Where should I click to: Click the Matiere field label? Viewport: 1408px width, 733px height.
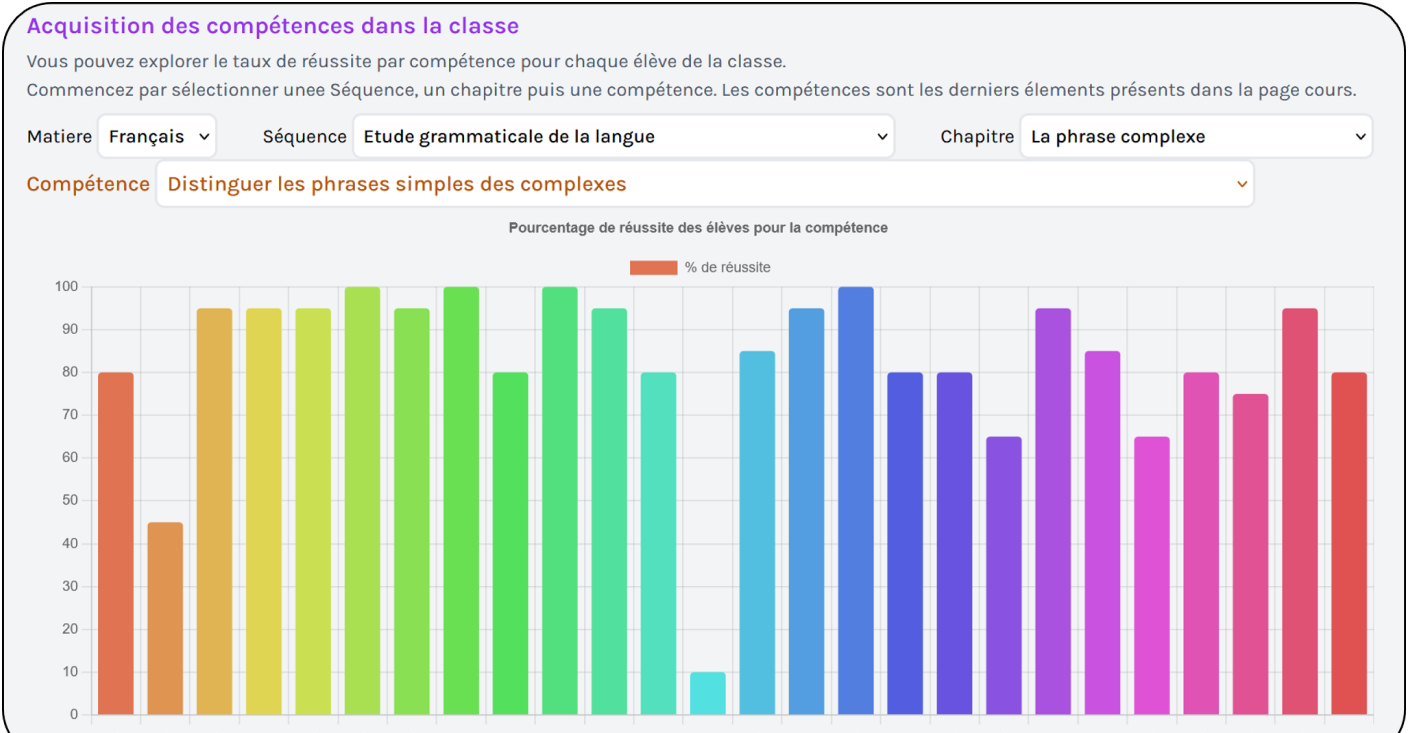click(59, 136)
